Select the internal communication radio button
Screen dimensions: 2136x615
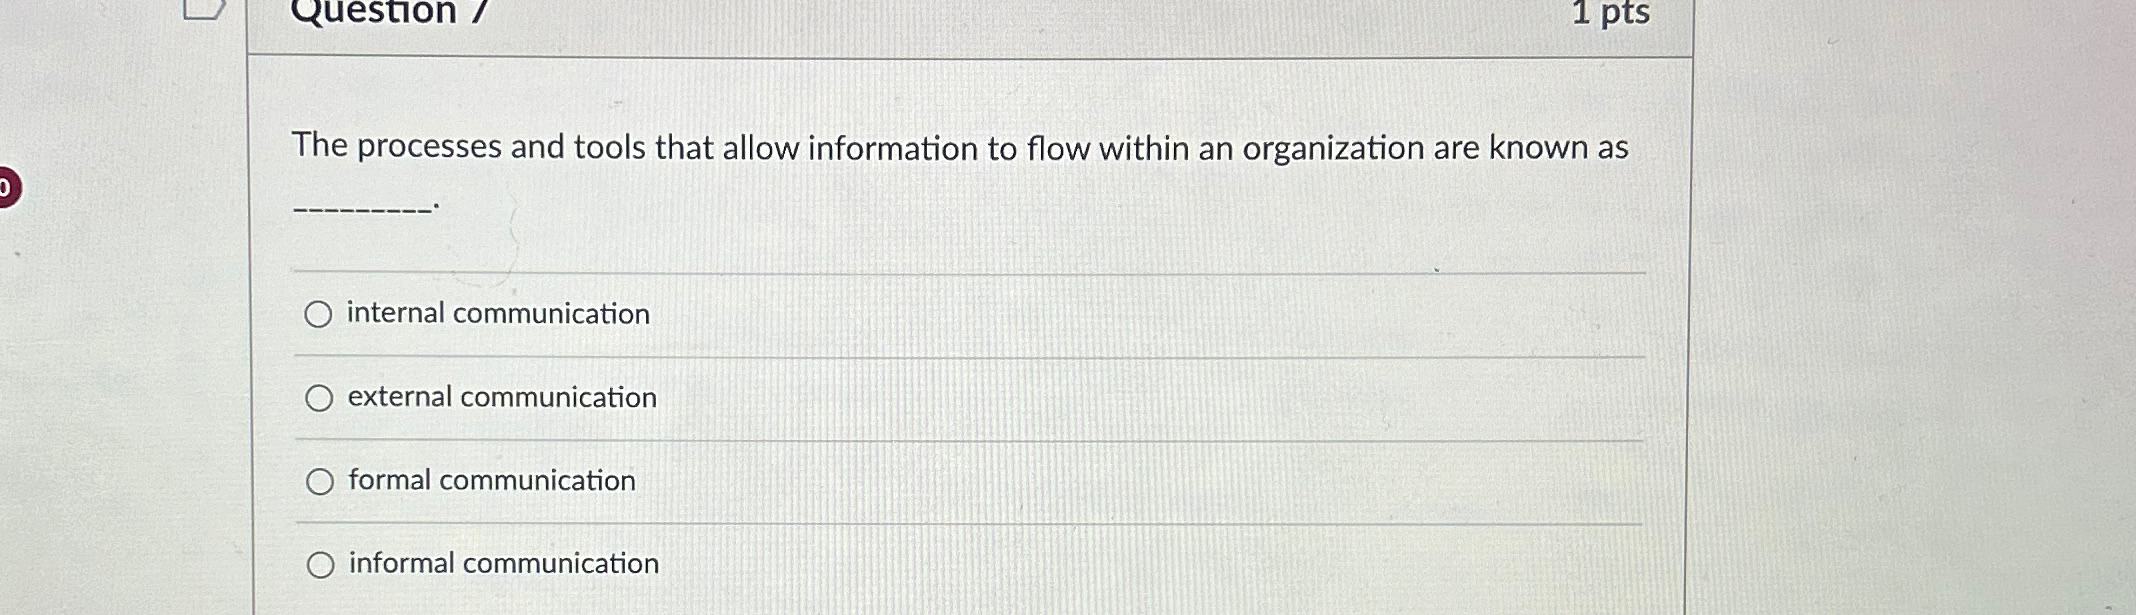(x=319, y=315)
